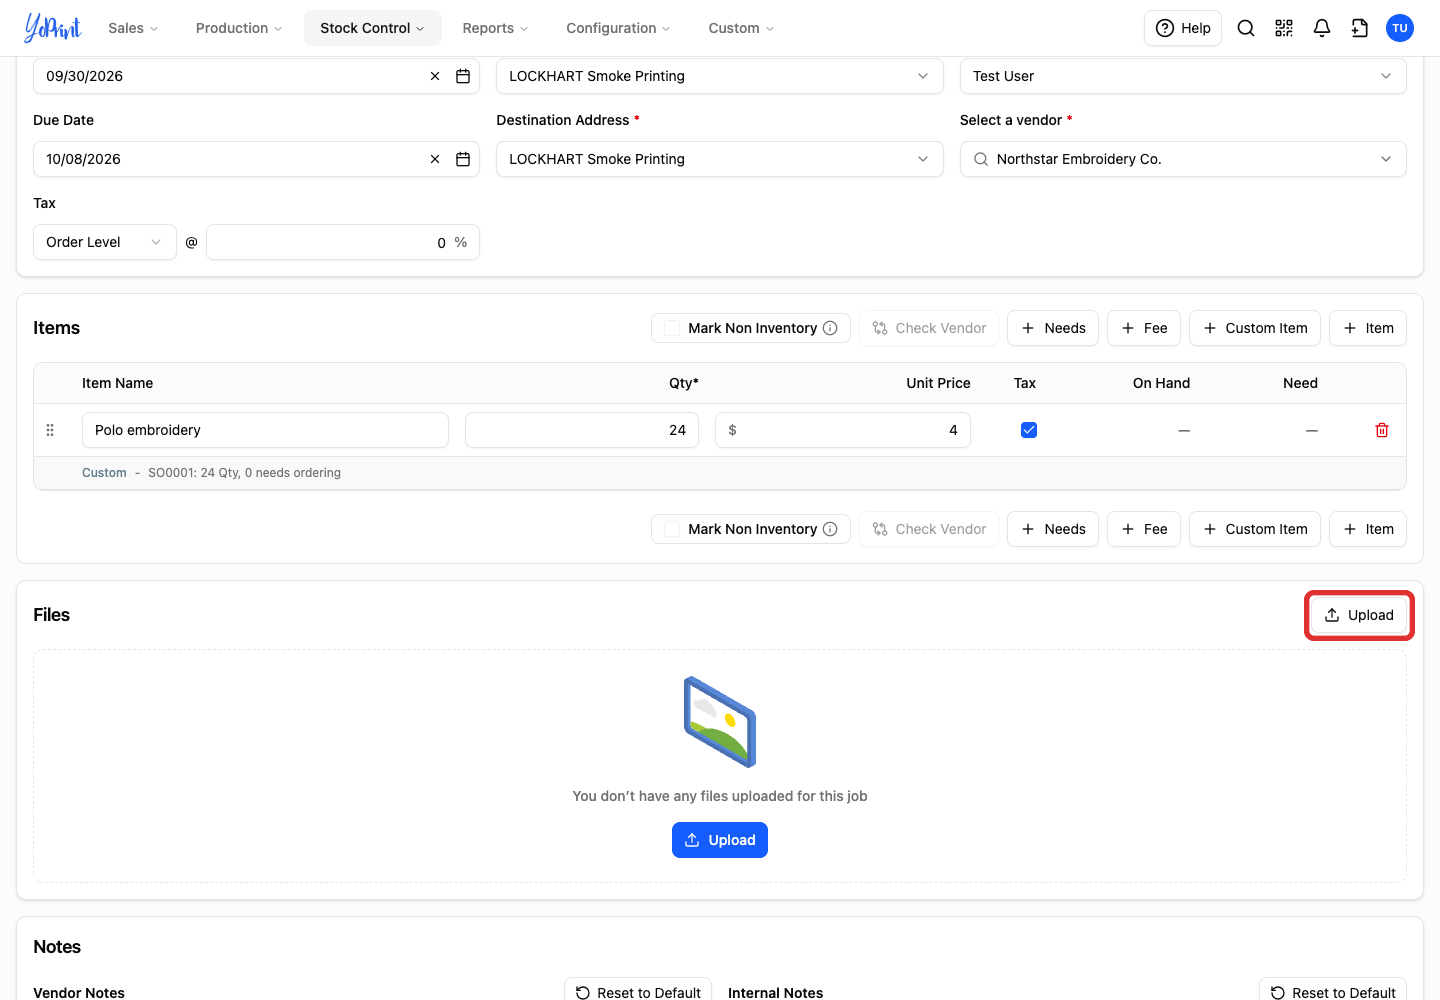
Task: Click the top Needs button
Action: click(1053, 328)
